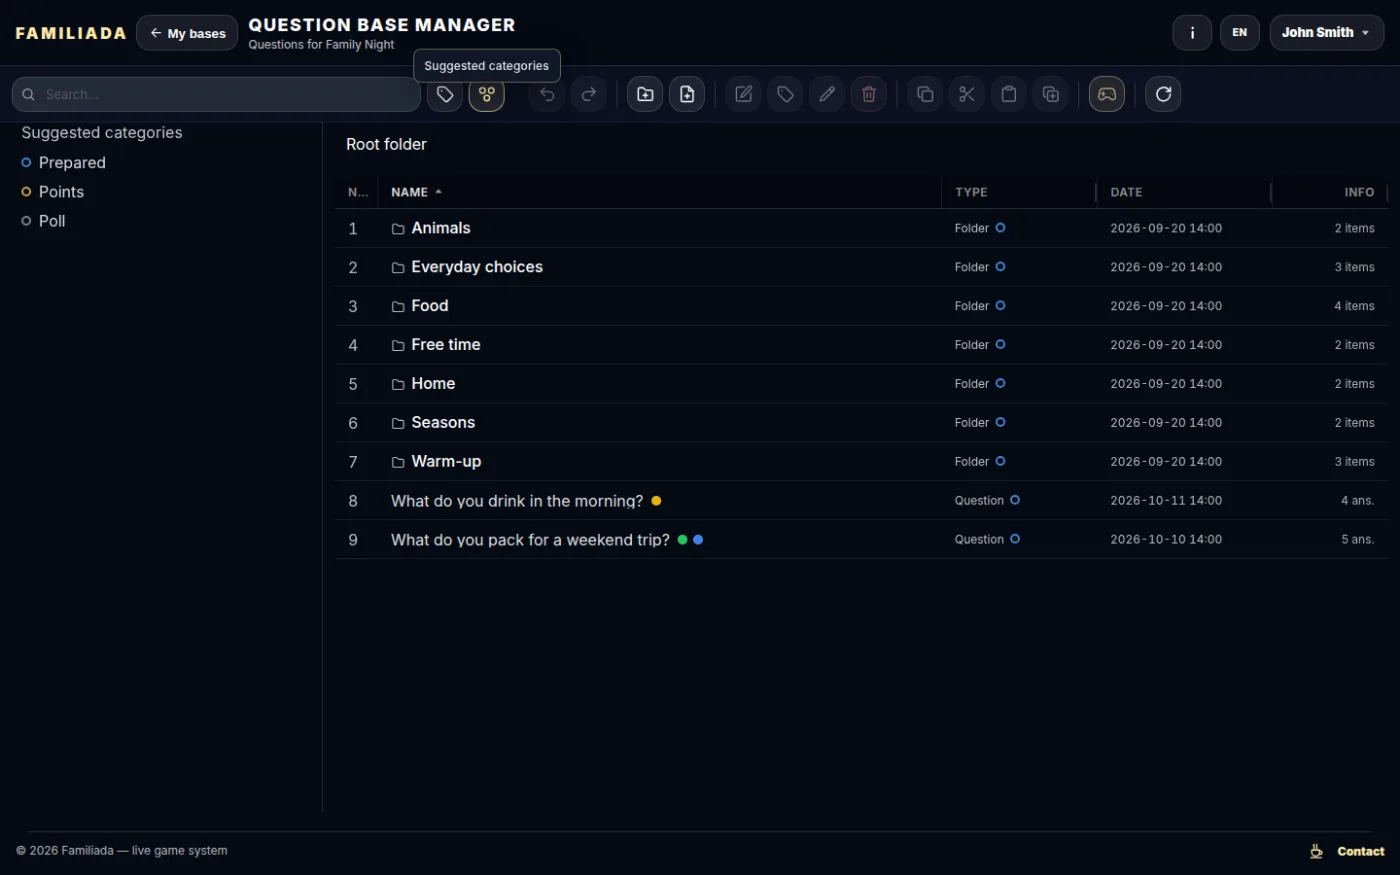Click the folder icon of Home row
This screenshot has height=875, width=1400.
pyautogui.click(x=398, y=384)
